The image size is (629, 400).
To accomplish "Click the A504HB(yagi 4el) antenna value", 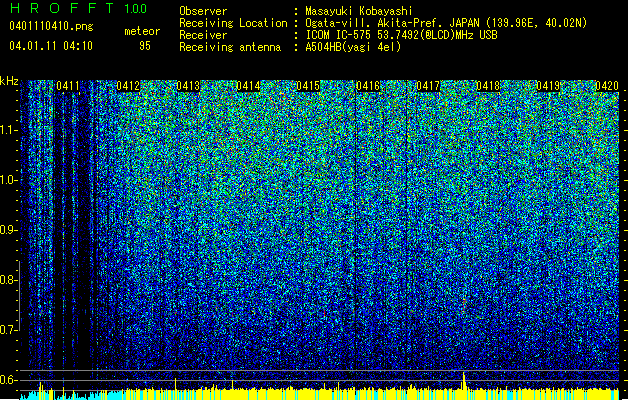I will coord(353,47).
